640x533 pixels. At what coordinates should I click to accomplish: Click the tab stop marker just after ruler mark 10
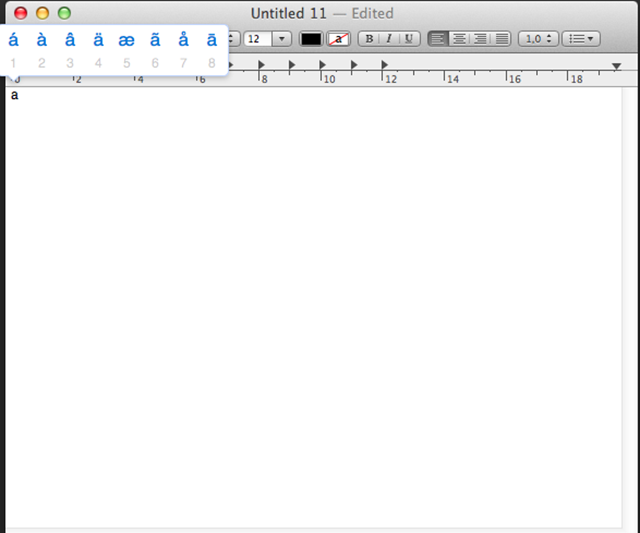point(354,64)
